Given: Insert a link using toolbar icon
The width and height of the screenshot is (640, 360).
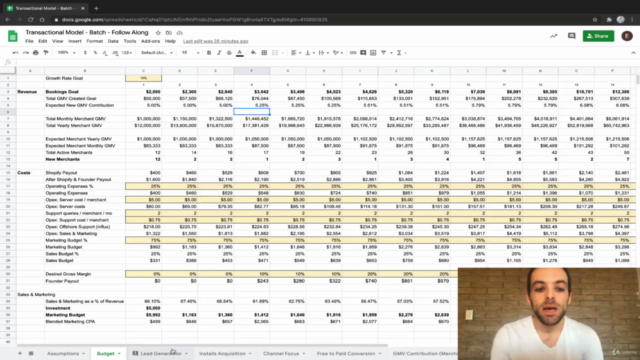Looking at the screenshot, I should pyautogui.click(x=353, y=53).
